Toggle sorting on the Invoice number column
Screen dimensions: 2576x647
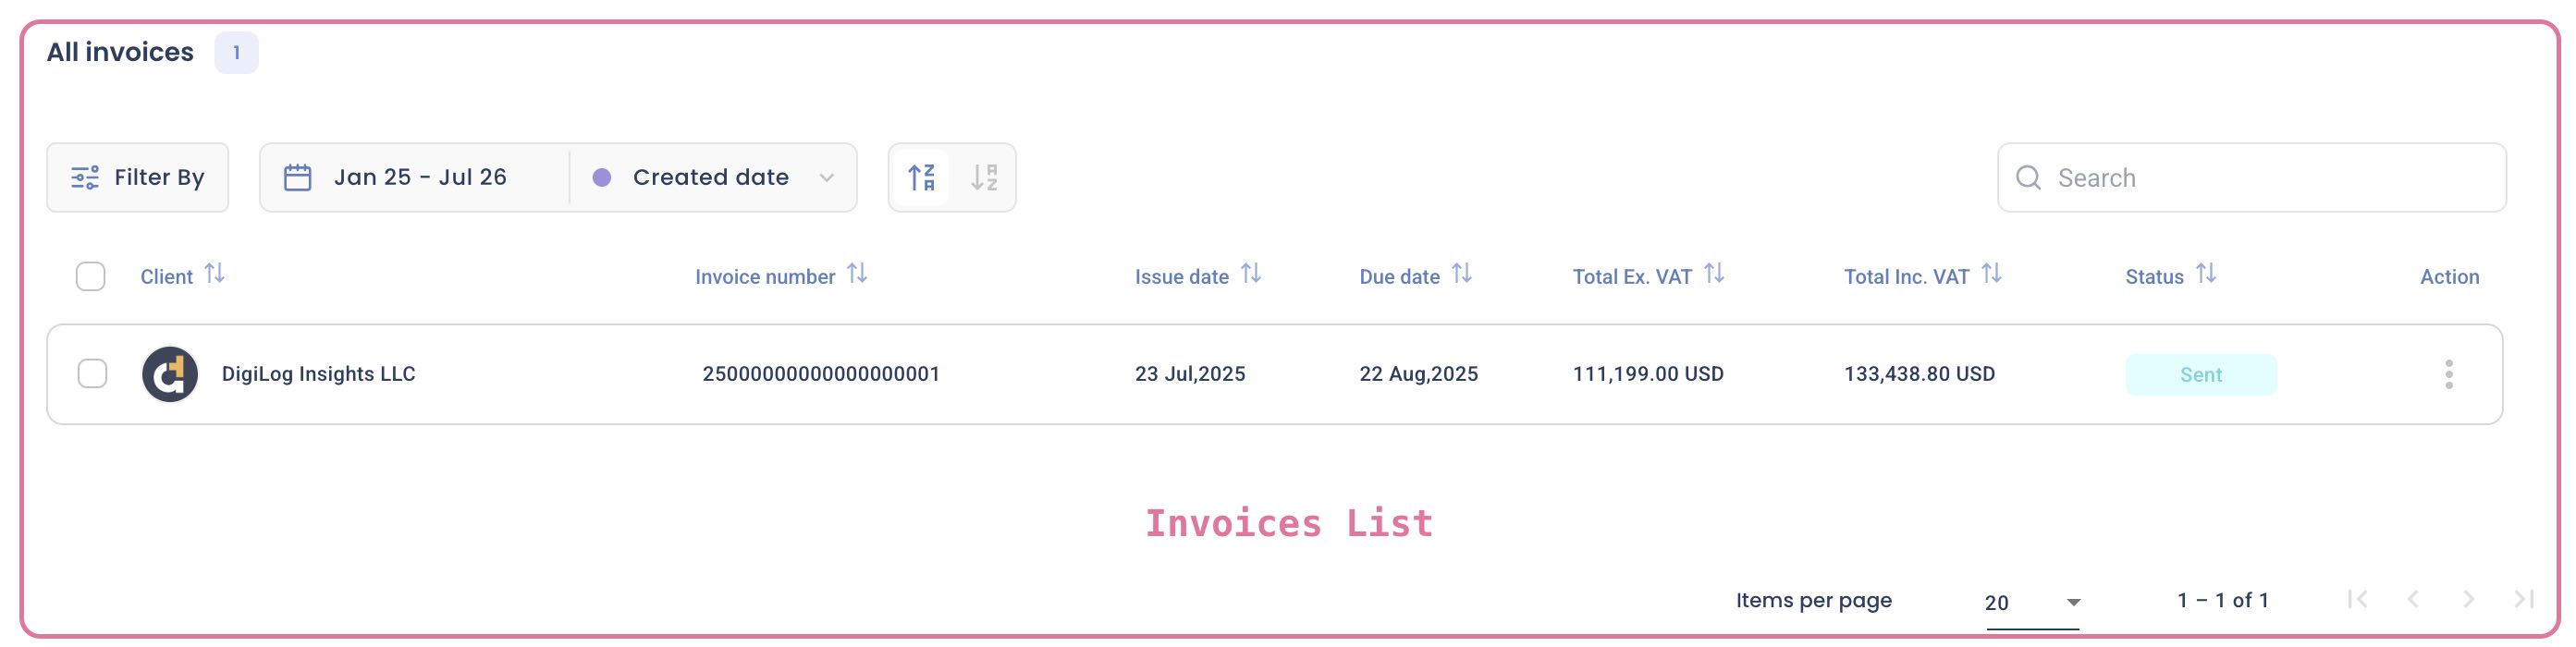(858, 273)
